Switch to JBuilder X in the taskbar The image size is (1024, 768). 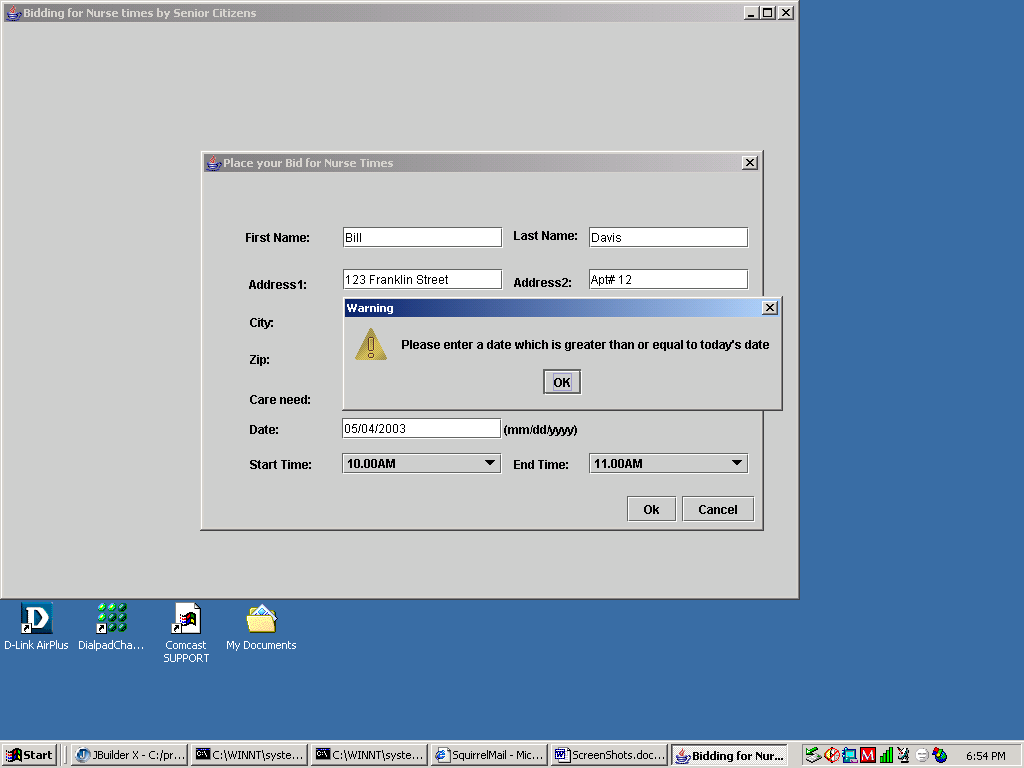point(130,755)
